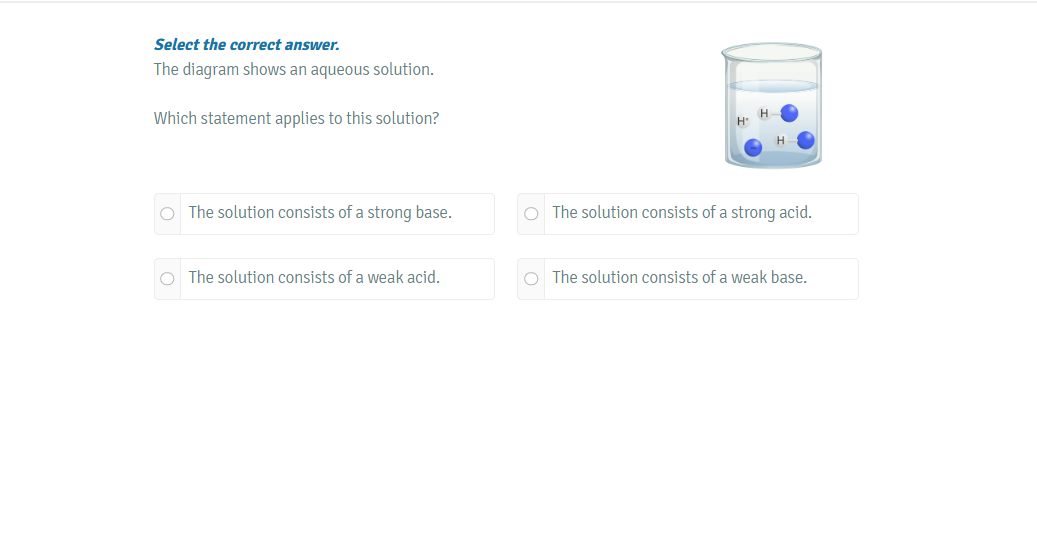Select the weak base radio button

(531, 278)
